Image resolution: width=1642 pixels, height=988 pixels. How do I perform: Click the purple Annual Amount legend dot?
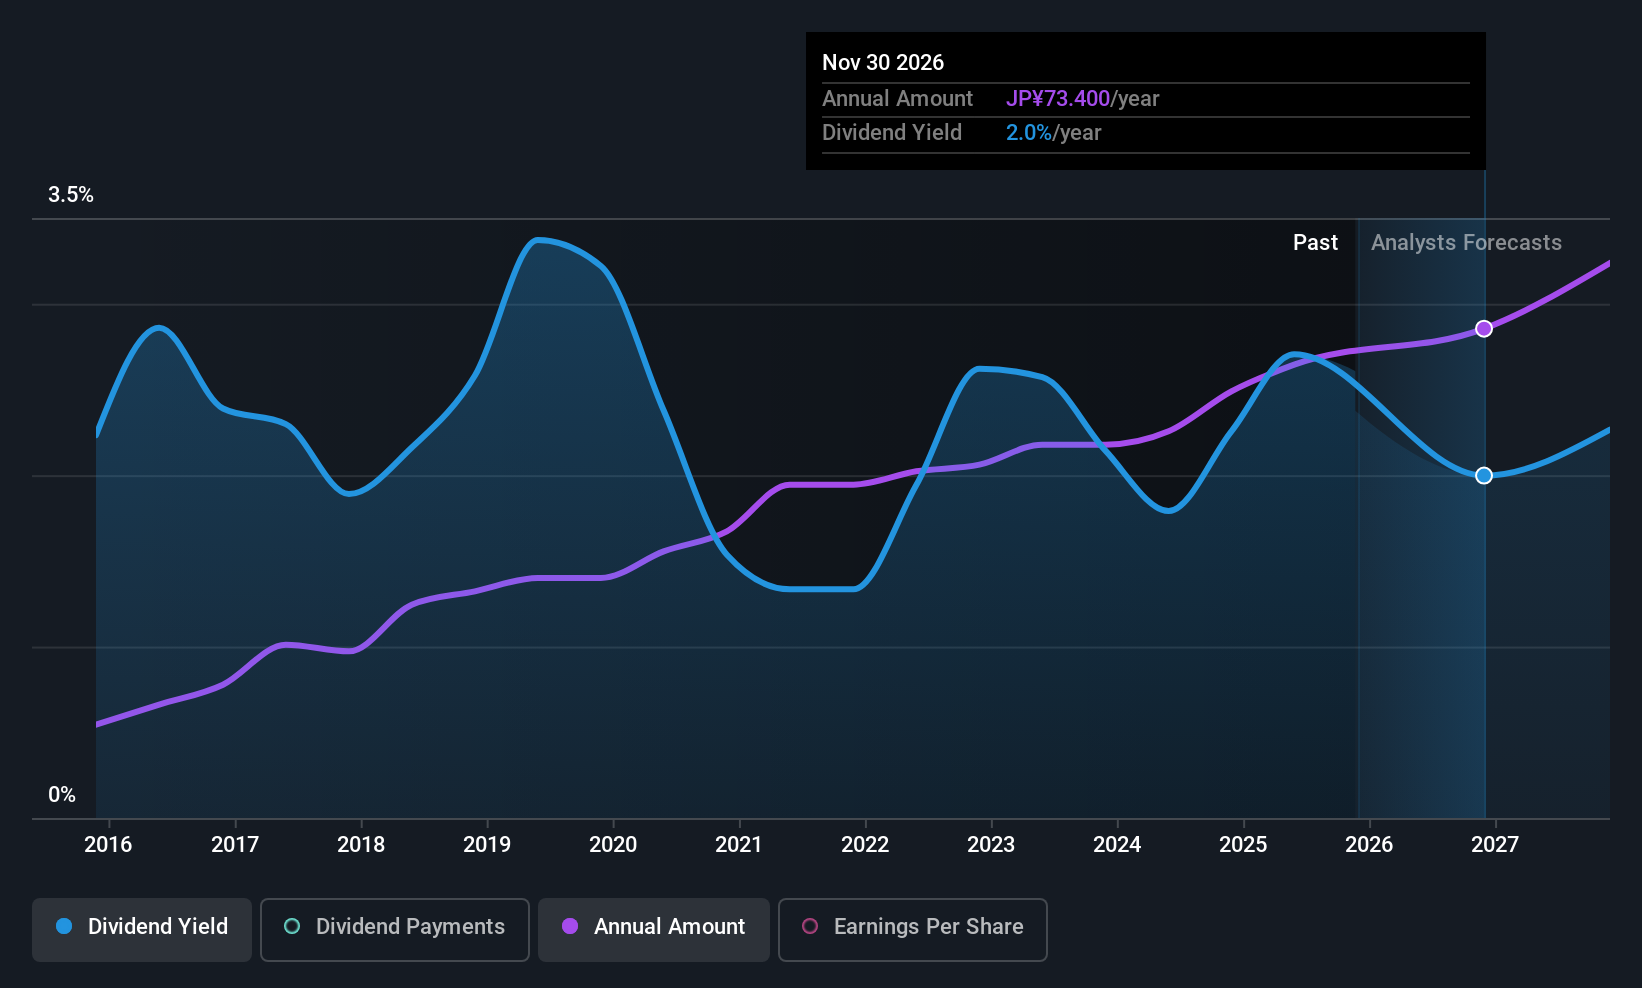click(x=570, y=927)
